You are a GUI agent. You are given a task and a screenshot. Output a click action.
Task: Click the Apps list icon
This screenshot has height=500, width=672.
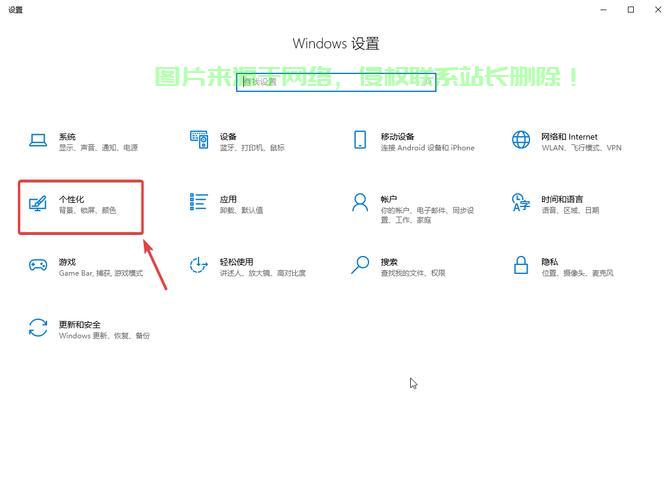pyautogui.click(x=199, y=202)
